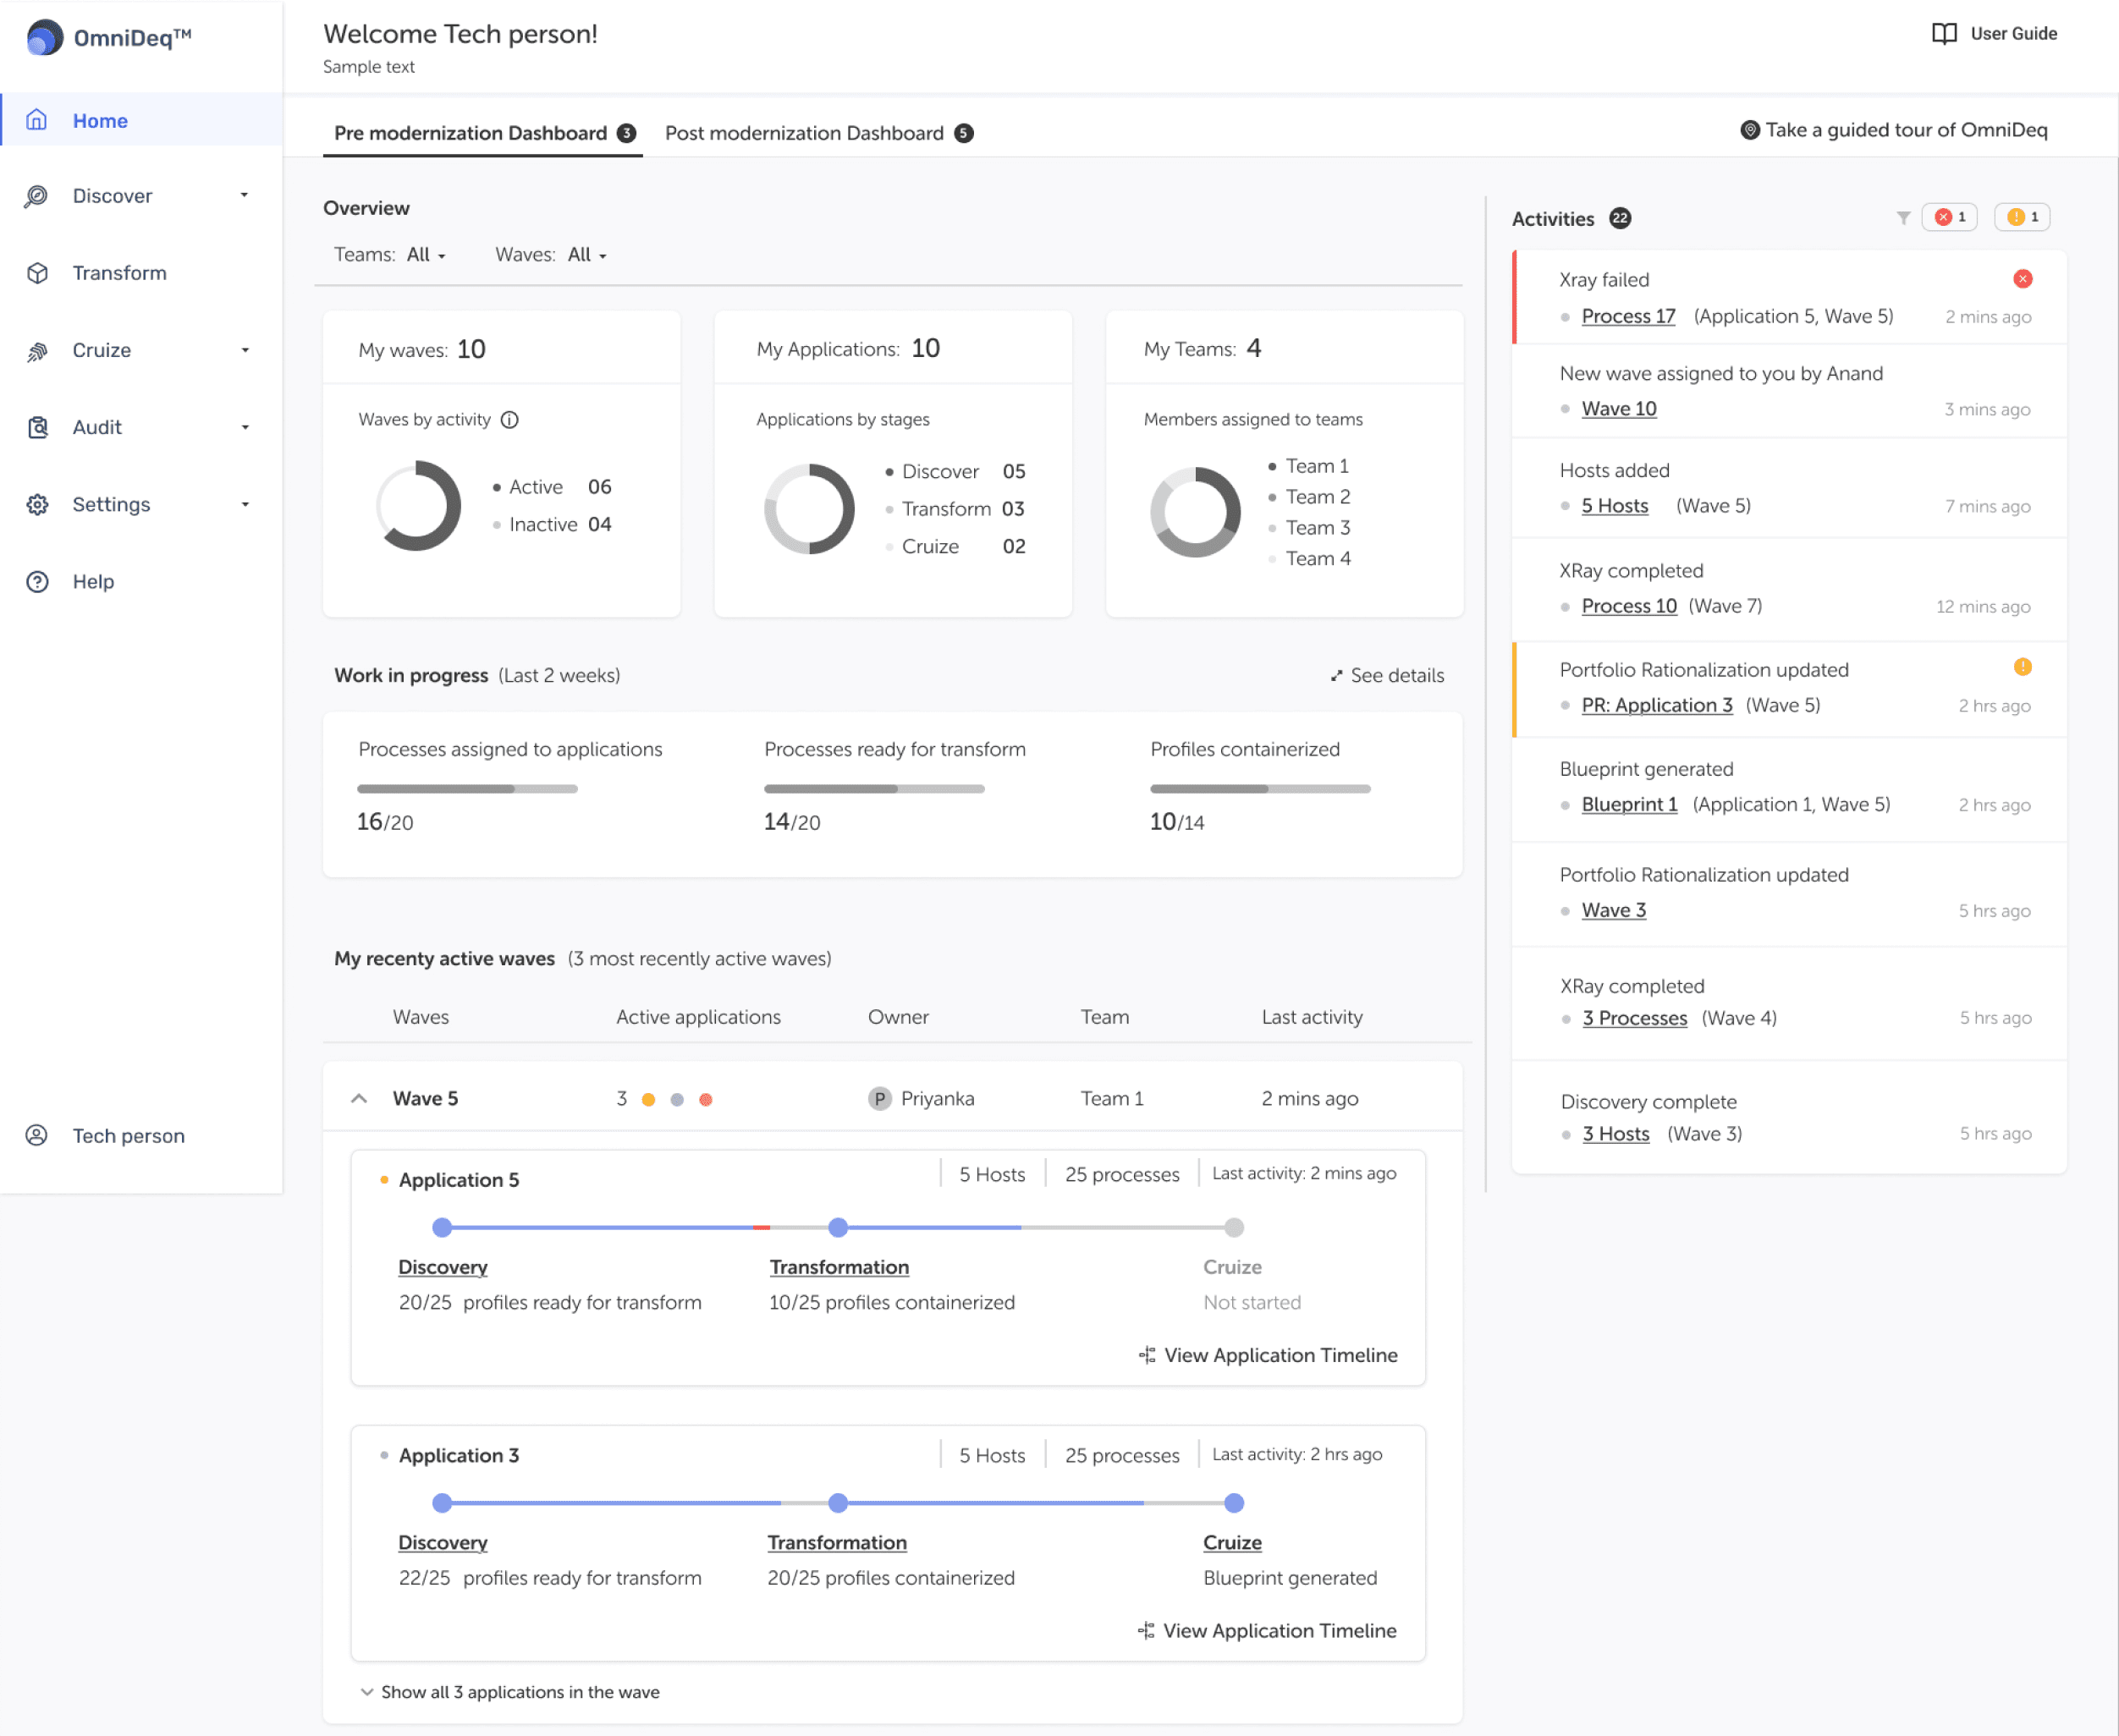Screen dimensions: 2119x1736
Task: Click info icon next to Waves by activity
Action: [x=510, y=420]
